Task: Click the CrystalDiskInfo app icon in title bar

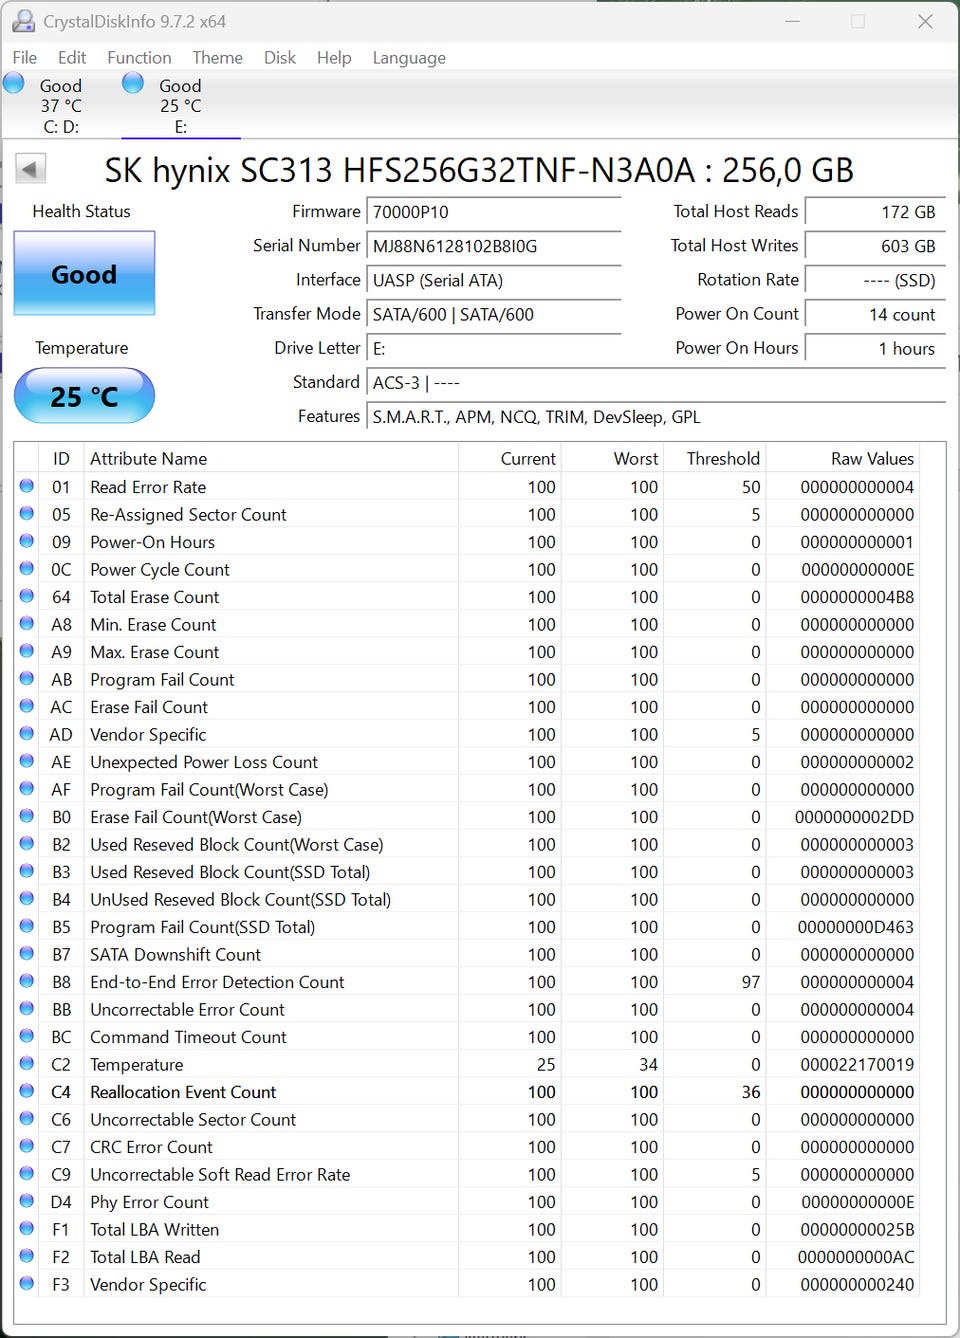Action: pos(23,21)
